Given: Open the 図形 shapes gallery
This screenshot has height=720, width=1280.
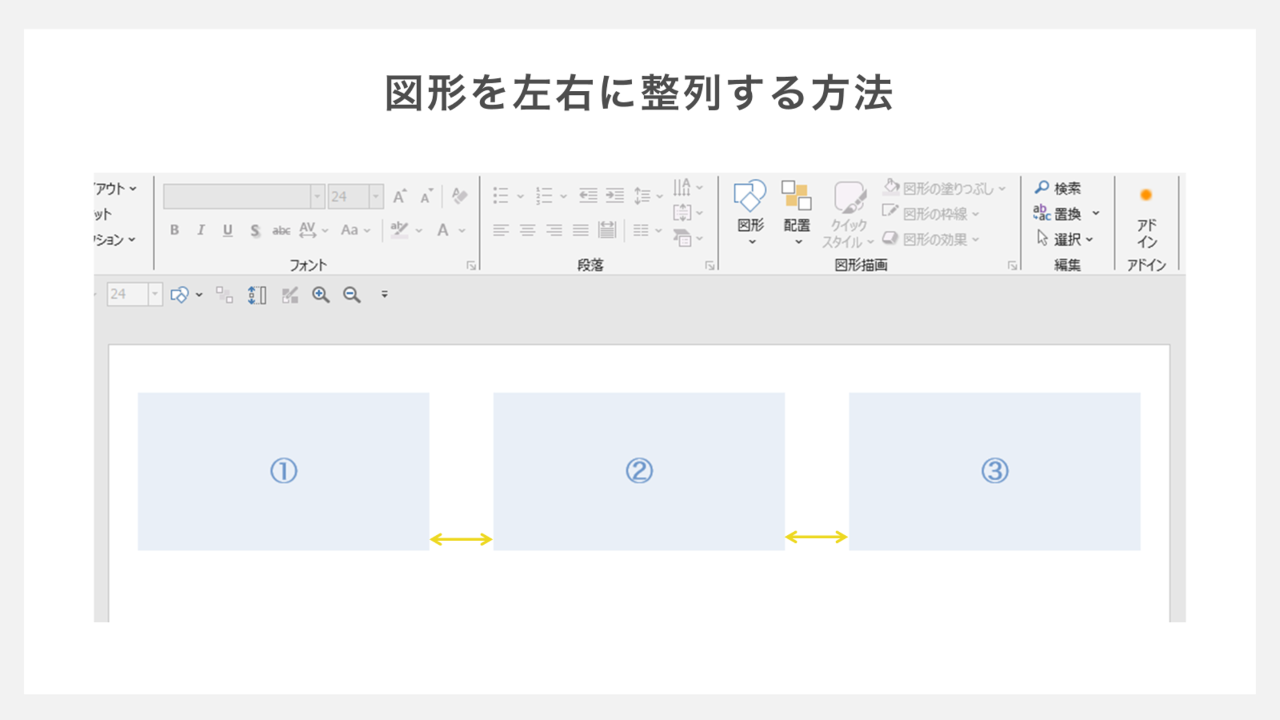Looking at the screenshot, I should click(x=750, y=212).
